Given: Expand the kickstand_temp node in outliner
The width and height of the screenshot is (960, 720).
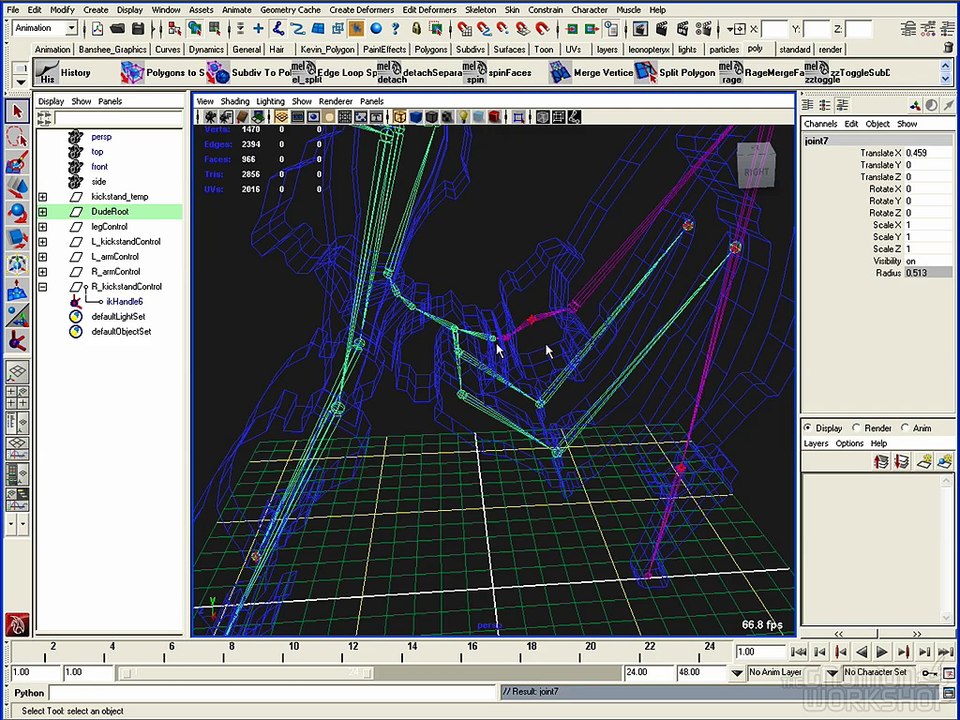Looking at the screenshot, I should (x=43, y=197).
